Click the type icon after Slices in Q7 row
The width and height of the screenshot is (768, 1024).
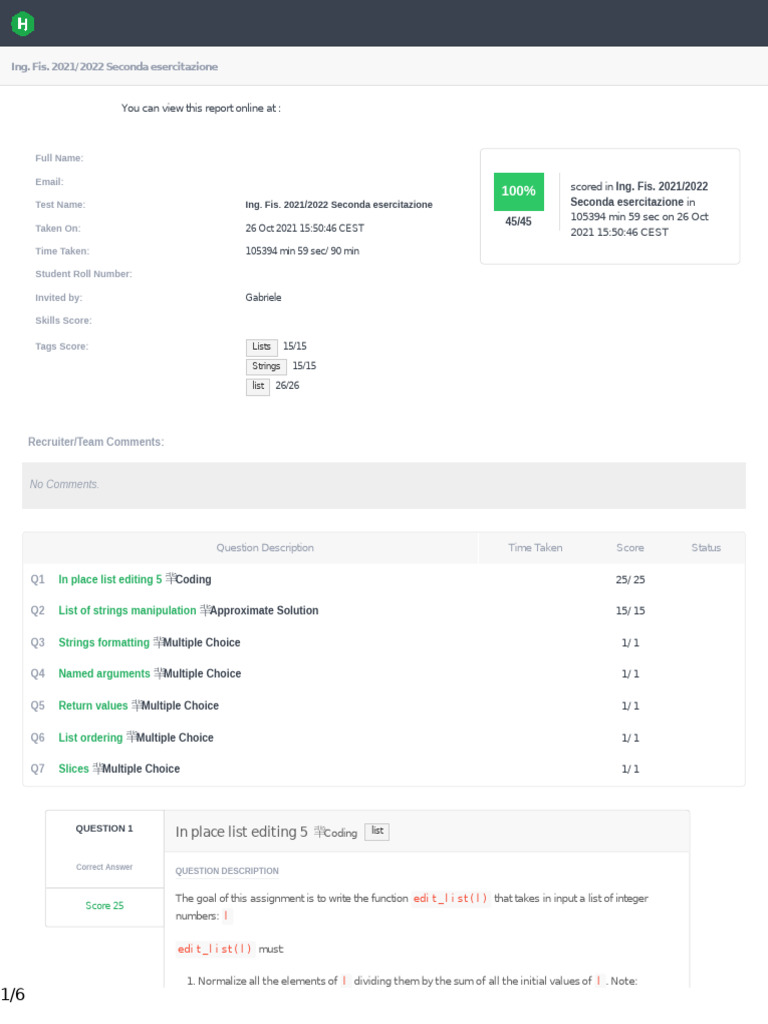[x=97, y=768]
